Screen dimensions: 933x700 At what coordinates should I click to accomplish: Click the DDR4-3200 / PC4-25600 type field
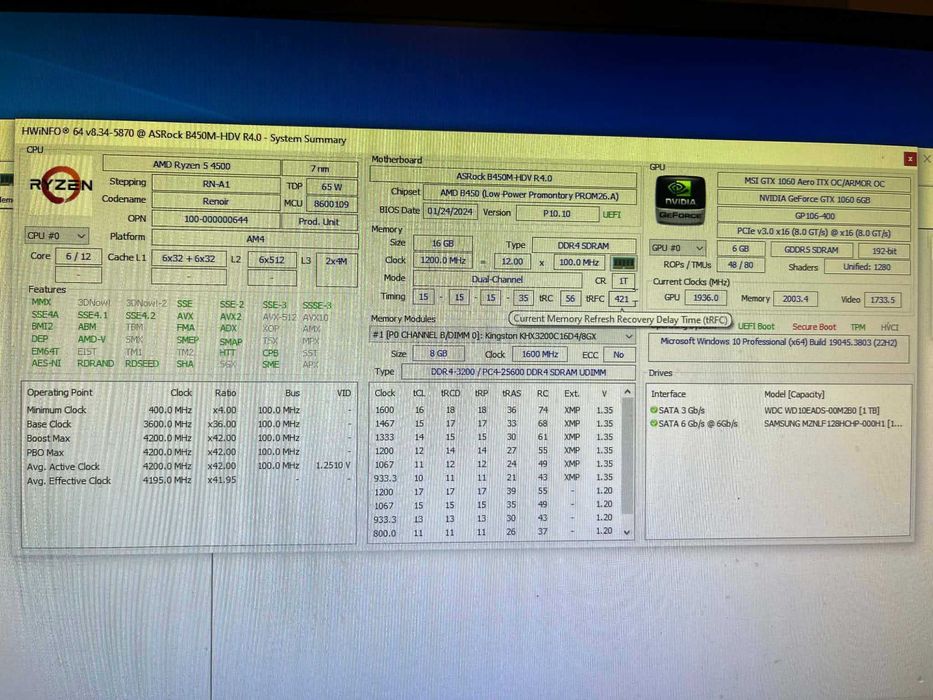coord(518,372)
